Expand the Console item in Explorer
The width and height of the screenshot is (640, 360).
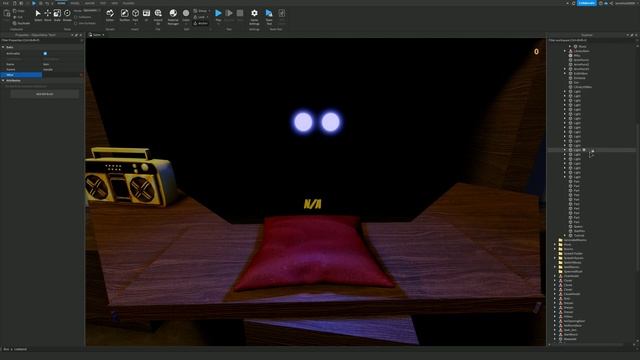point(565,236)
